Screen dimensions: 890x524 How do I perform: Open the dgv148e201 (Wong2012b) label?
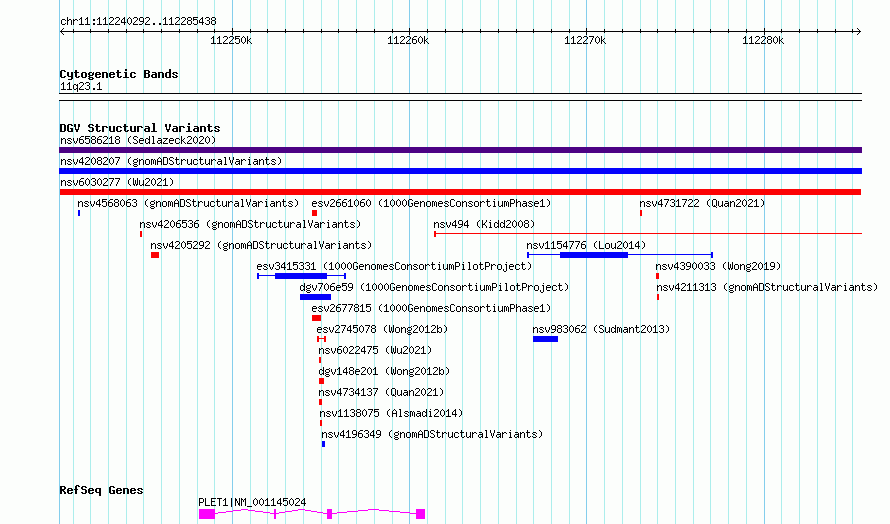[x=384, y=371]
